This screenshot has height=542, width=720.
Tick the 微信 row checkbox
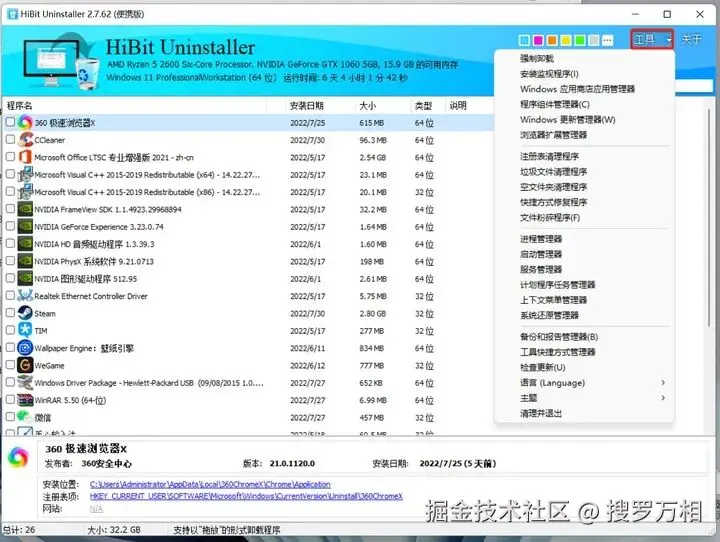[10, 417]
